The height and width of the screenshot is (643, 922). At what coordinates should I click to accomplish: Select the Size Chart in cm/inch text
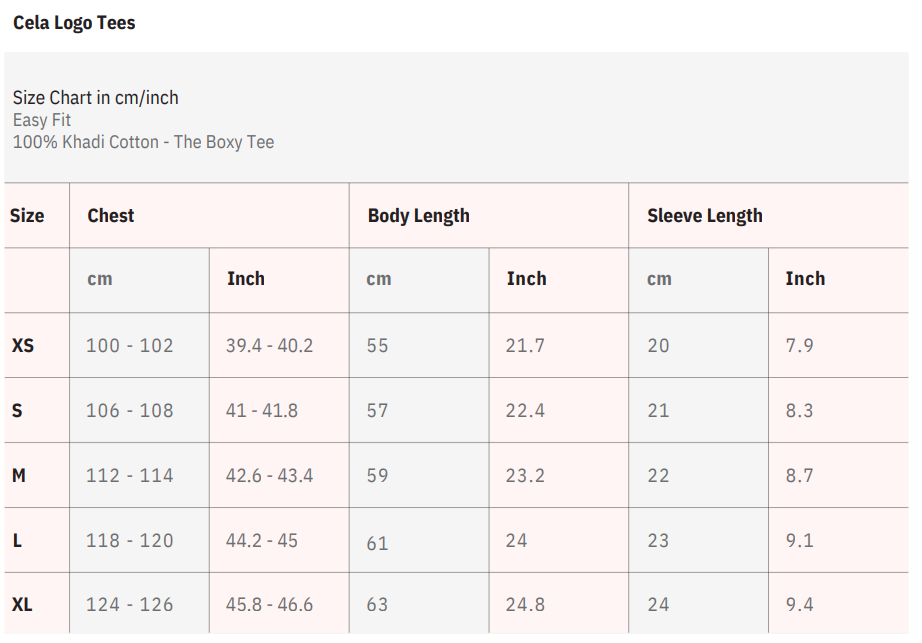pos(95,98)
